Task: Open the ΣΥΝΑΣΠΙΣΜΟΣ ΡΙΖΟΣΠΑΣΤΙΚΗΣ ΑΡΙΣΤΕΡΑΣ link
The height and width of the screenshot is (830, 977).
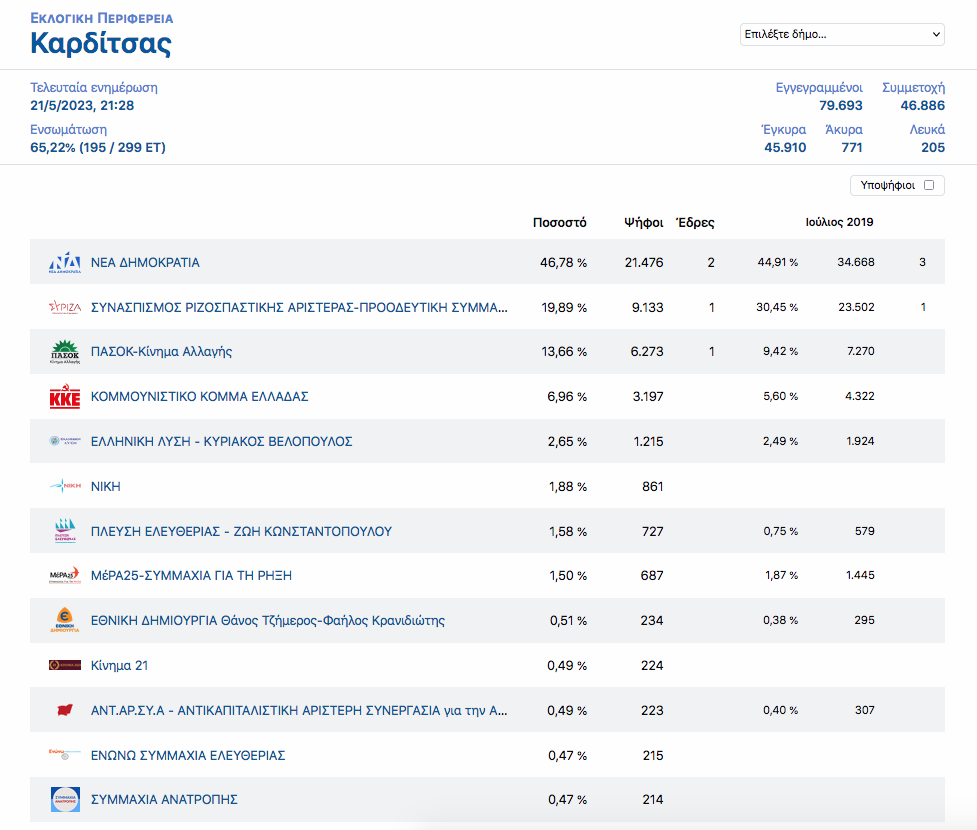Action: 299,307
